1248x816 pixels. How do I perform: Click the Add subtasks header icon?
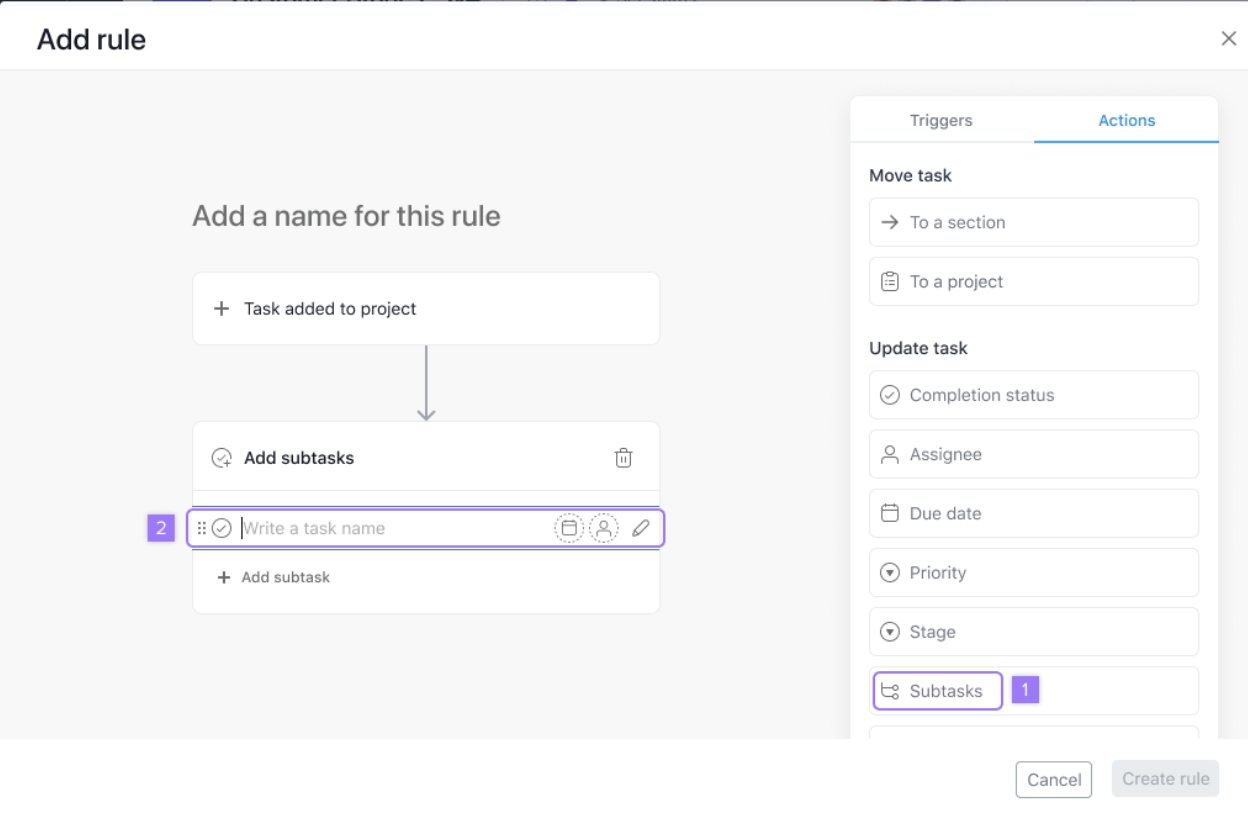coord(222,458)
